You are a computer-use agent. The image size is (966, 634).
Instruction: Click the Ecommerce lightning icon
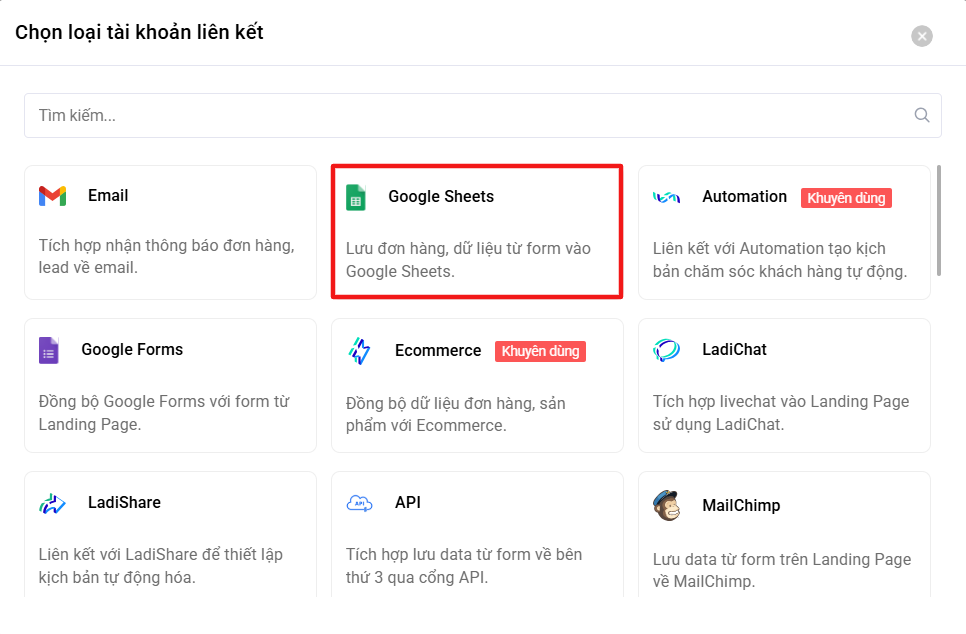pyautogui.click(x=359, y=351)
